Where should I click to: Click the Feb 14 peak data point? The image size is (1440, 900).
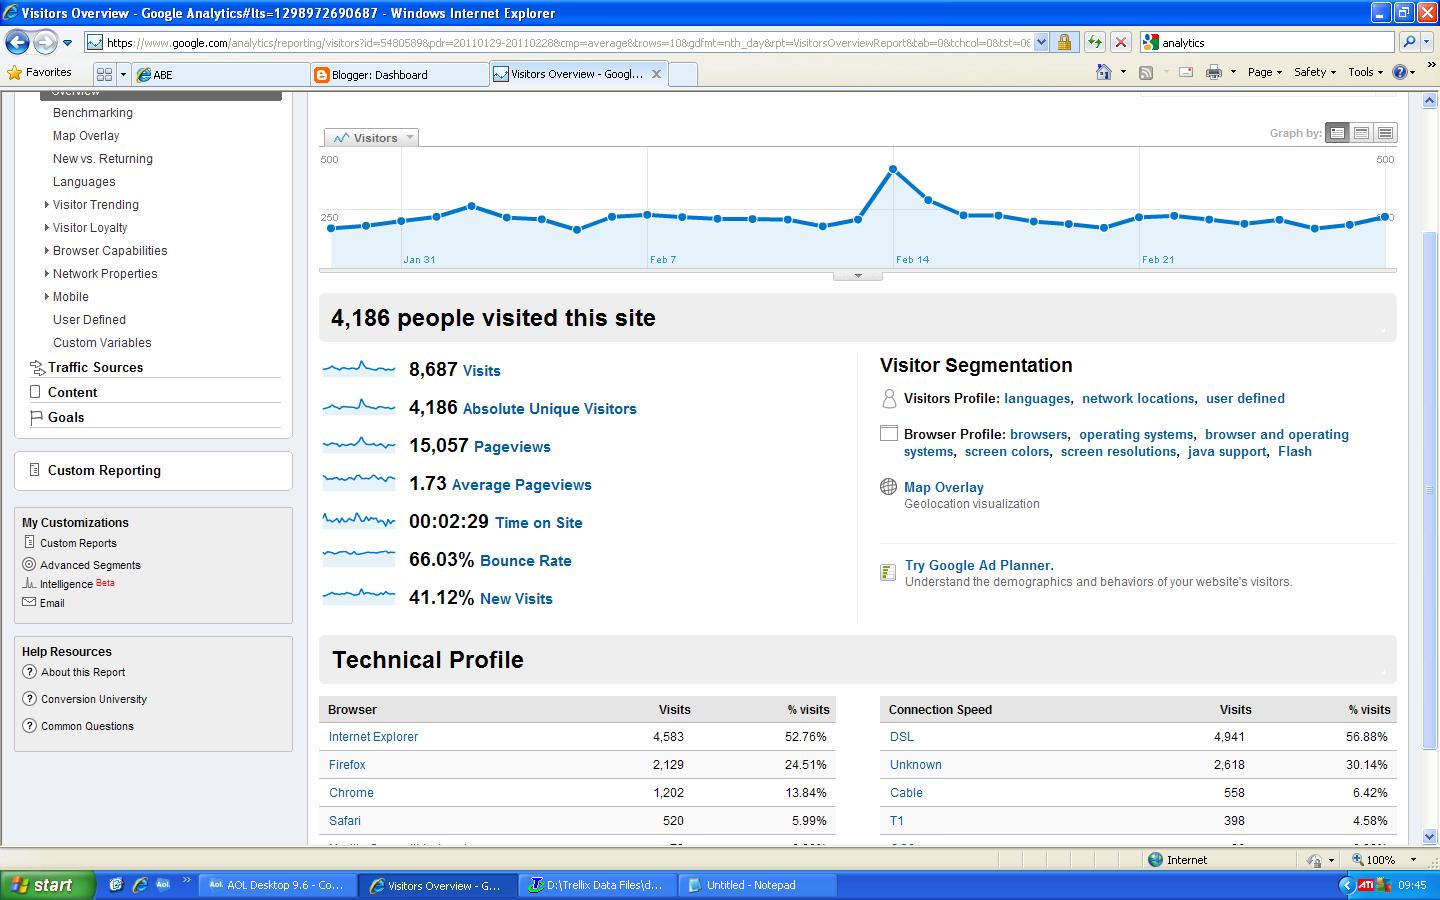[x=893, y=169]
